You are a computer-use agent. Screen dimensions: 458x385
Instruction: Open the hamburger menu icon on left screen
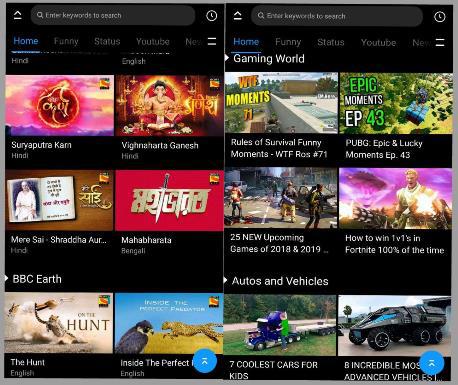click(x=212, y=41)
